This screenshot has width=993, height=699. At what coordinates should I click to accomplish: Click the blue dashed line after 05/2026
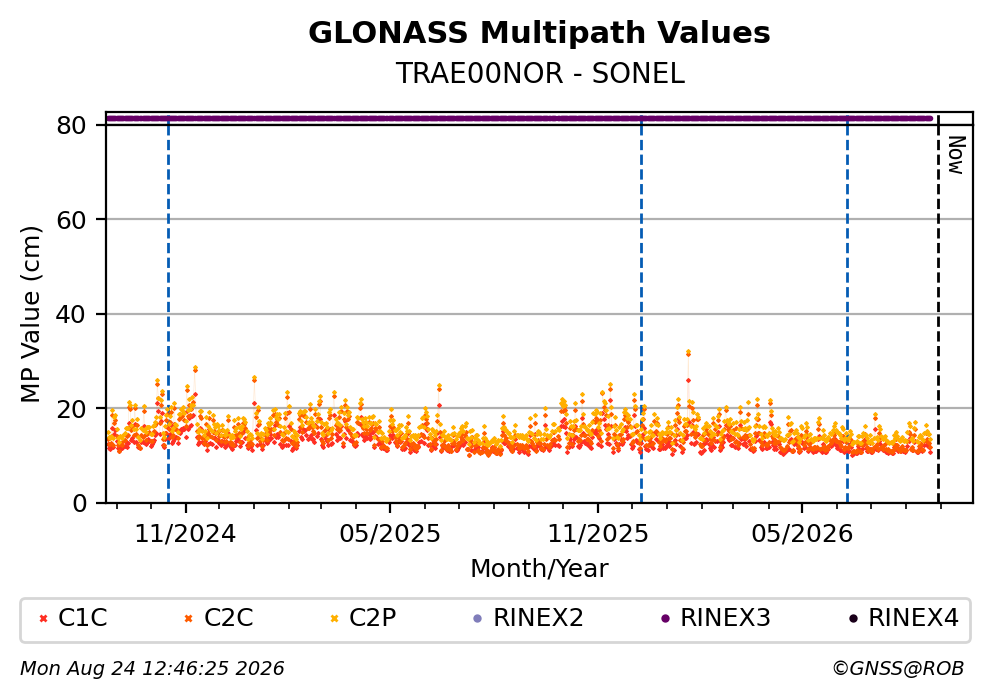847,309
